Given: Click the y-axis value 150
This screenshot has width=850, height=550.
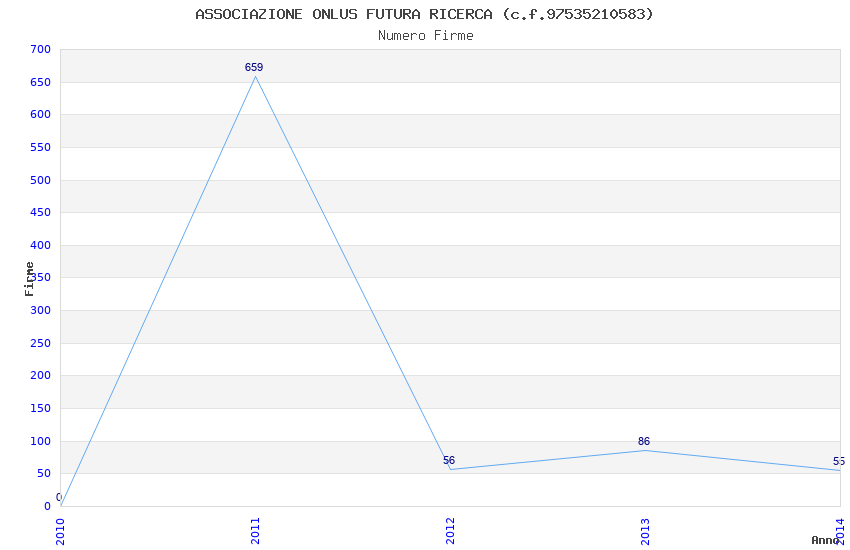Looking at the screenshot, I should [x=41, y=409].
